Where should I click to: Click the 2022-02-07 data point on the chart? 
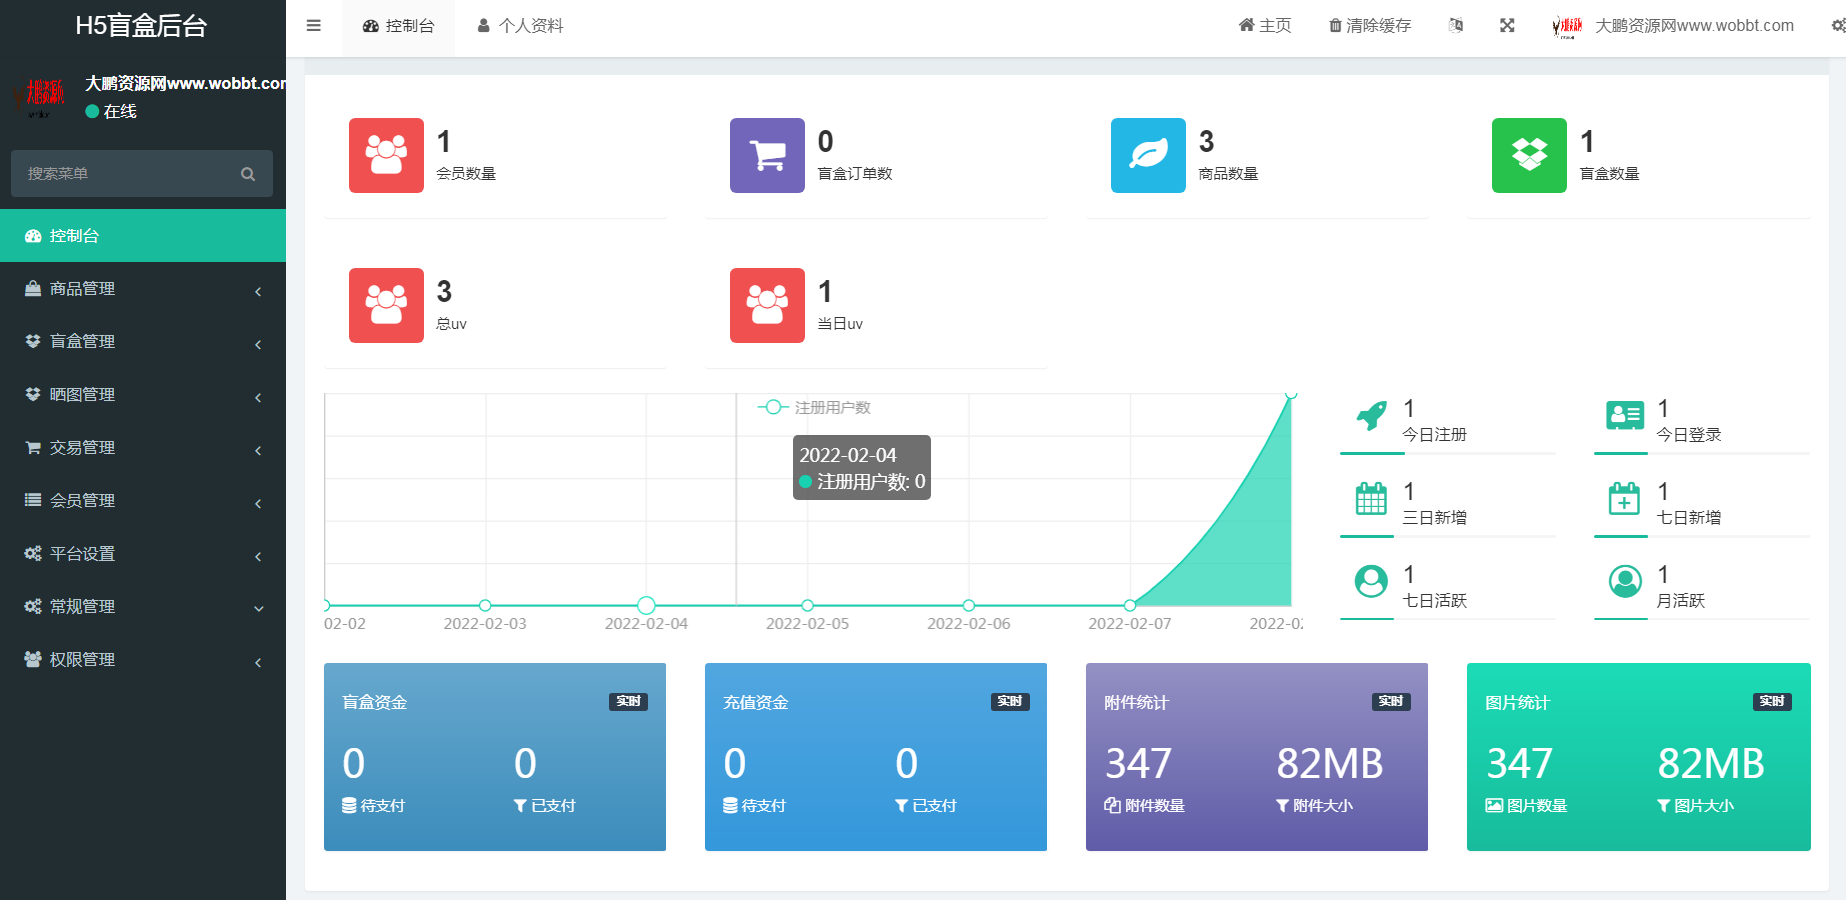pyautogui.click(x=1130, y=605)
